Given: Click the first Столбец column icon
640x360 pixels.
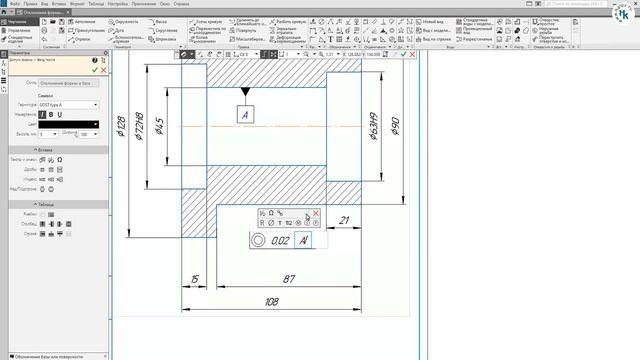Looking at the screenshot, I should coord(42,224).
